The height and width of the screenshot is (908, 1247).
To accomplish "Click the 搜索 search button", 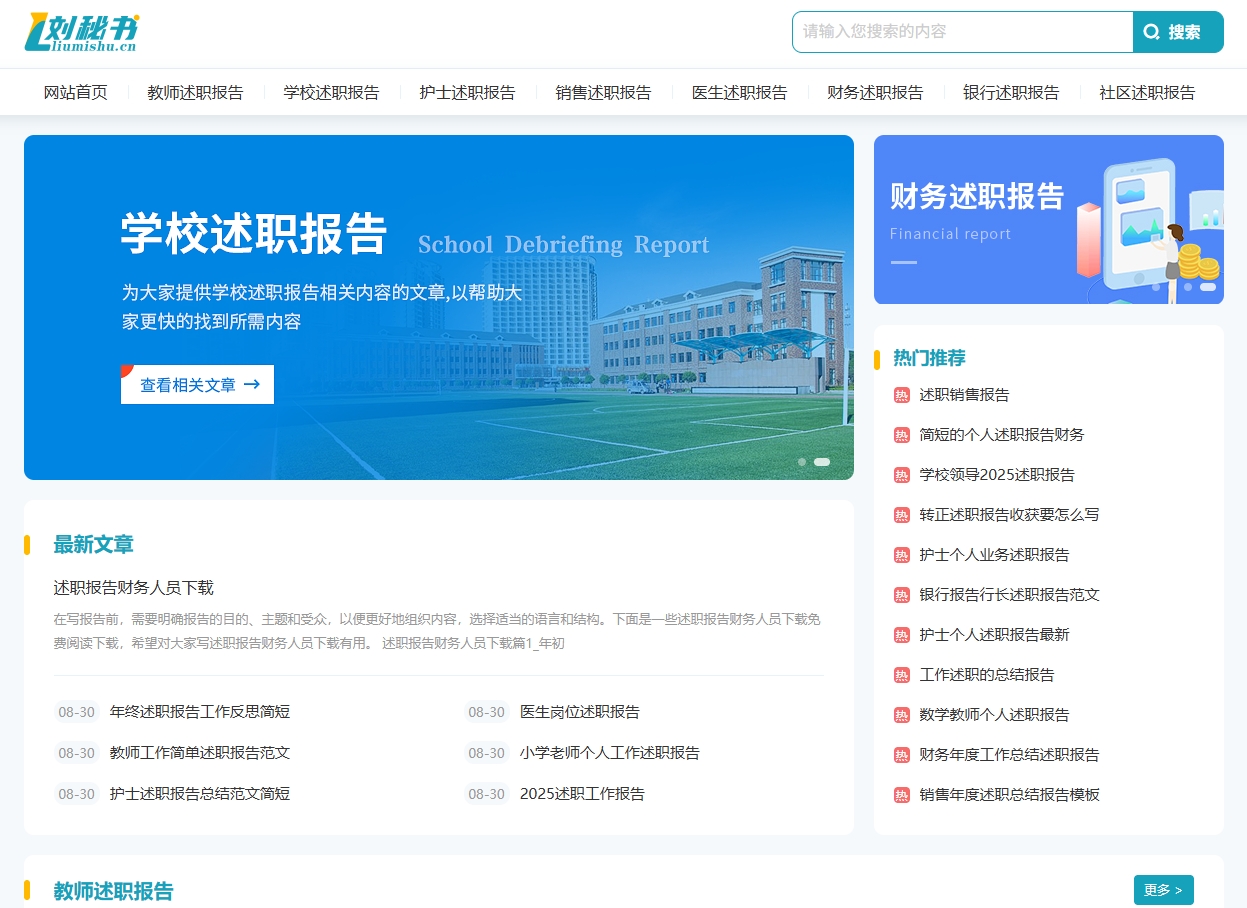I will 1178,31.
